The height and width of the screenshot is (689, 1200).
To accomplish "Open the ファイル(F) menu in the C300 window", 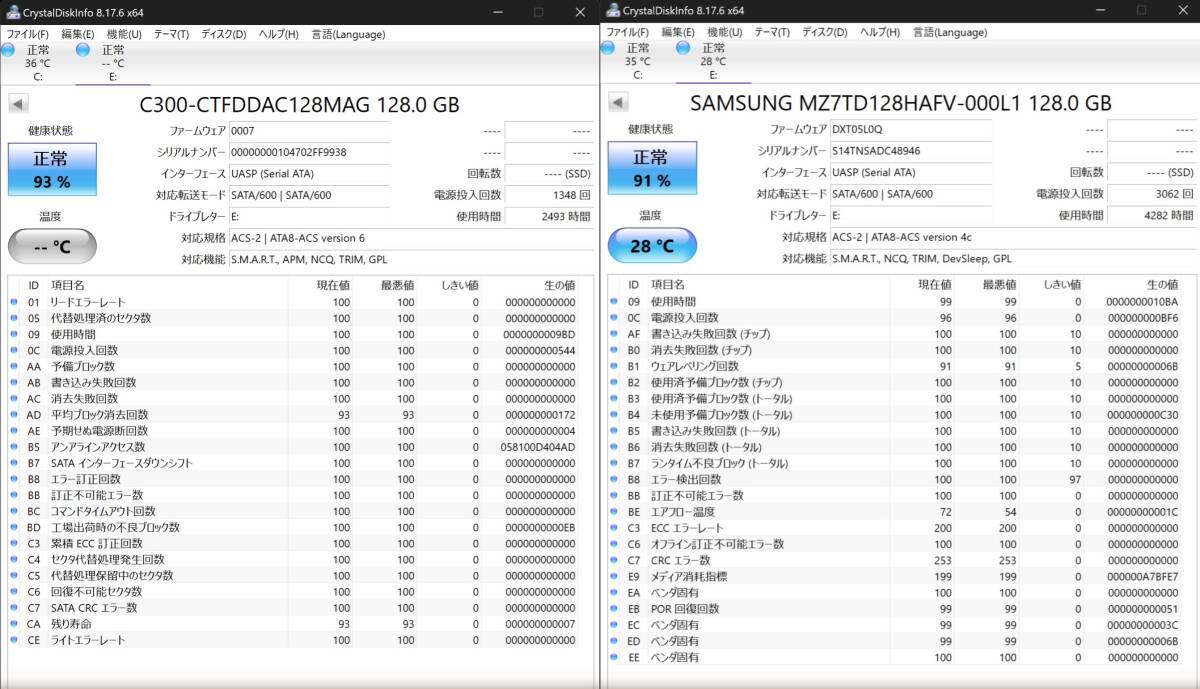I will tap(27, 34).
